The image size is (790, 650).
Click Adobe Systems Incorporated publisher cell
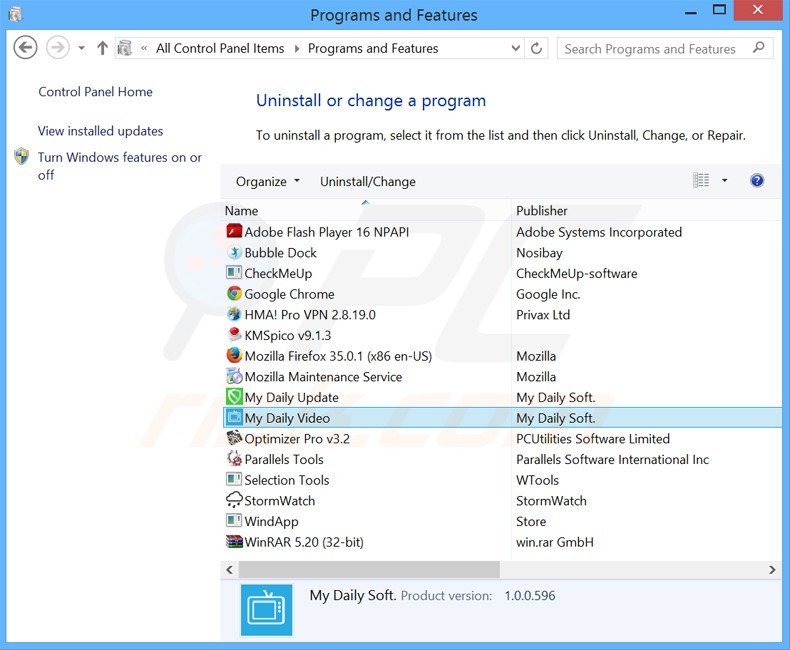(599, 232)
